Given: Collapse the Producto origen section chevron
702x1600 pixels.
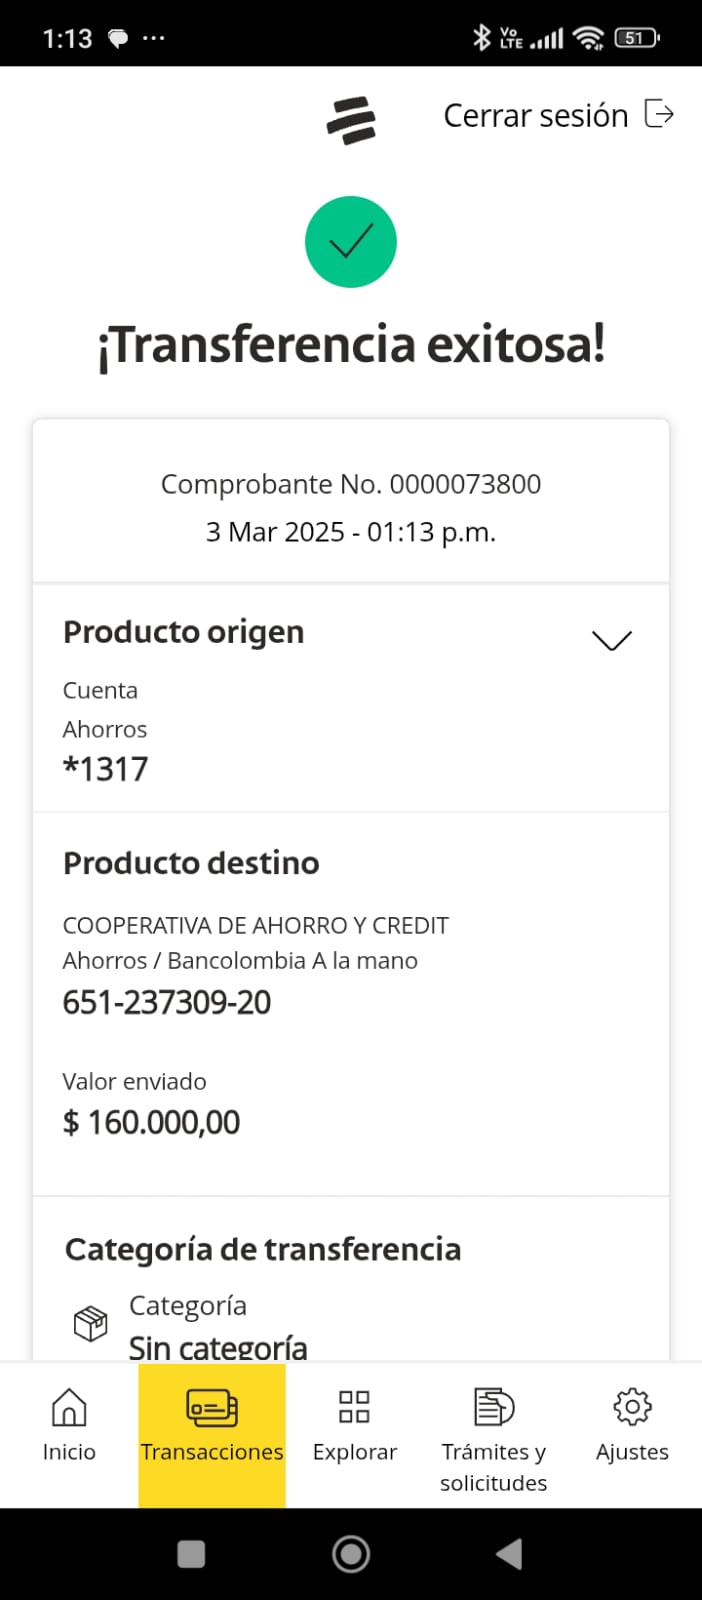Looking at the screenshot, I should (x=612, y=640).
